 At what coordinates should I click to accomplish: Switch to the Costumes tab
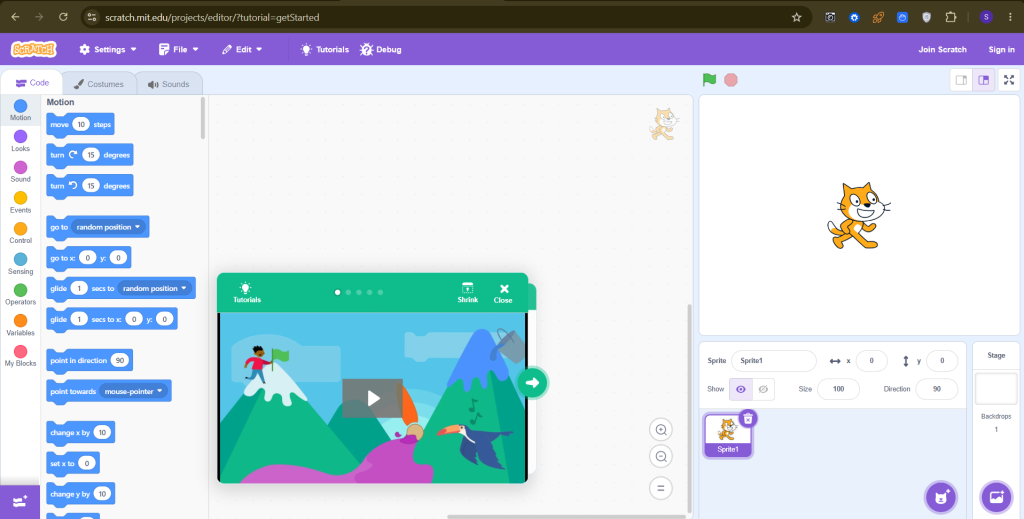[x=99, y=84]
